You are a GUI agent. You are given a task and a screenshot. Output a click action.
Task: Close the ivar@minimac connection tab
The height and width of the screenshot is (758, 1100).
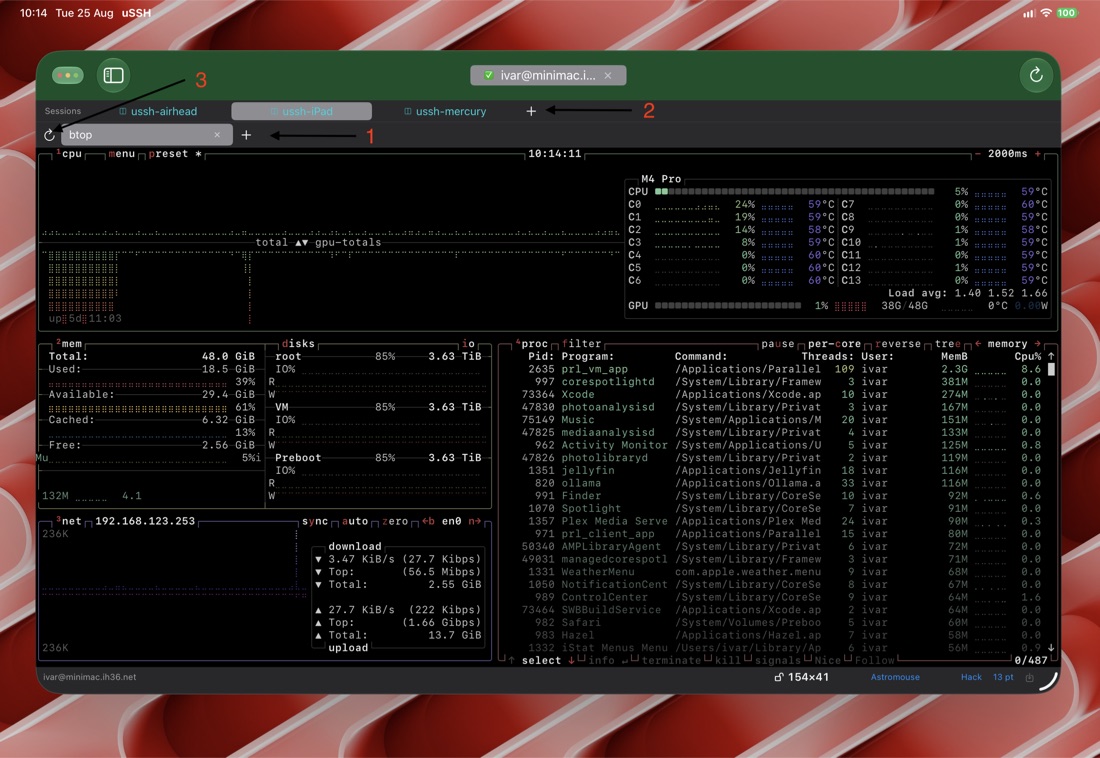608,75
